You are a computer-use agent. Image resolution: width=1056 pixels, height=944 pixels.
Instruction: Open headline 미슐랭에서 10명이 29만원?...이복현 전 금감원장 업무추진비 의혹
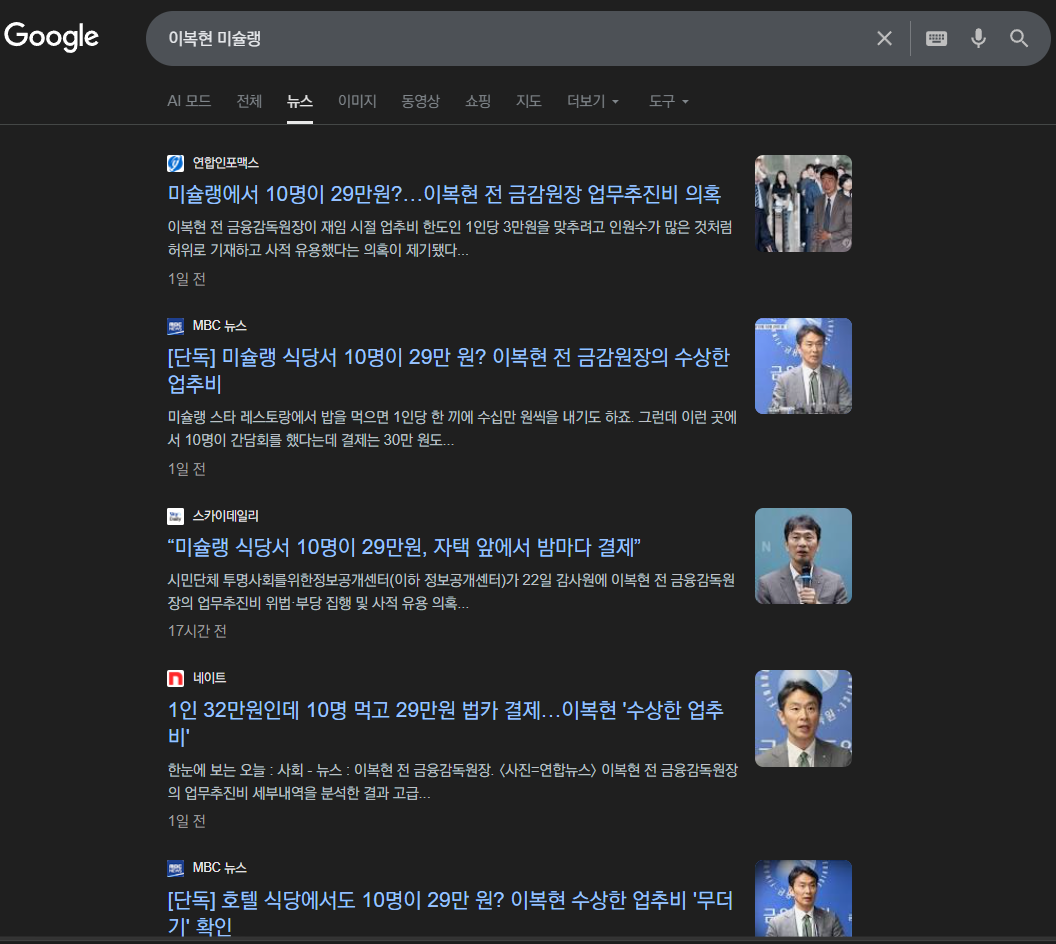(444, 195)
